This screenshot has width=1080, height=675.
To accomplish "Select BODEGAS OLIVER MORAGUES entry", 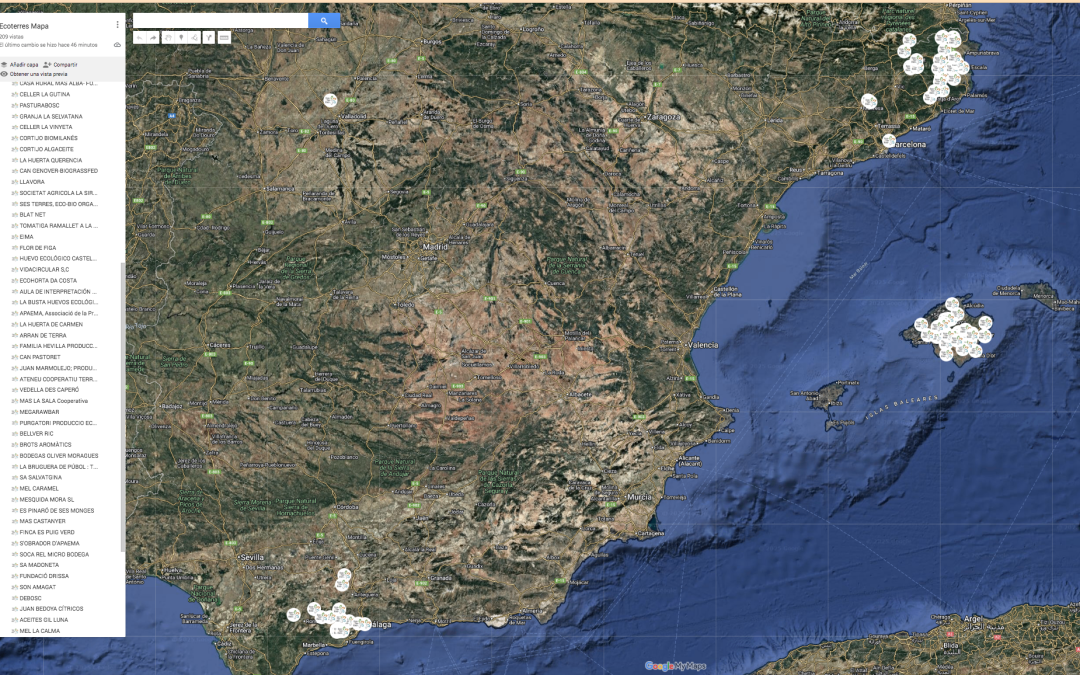I will click(59, 456).
